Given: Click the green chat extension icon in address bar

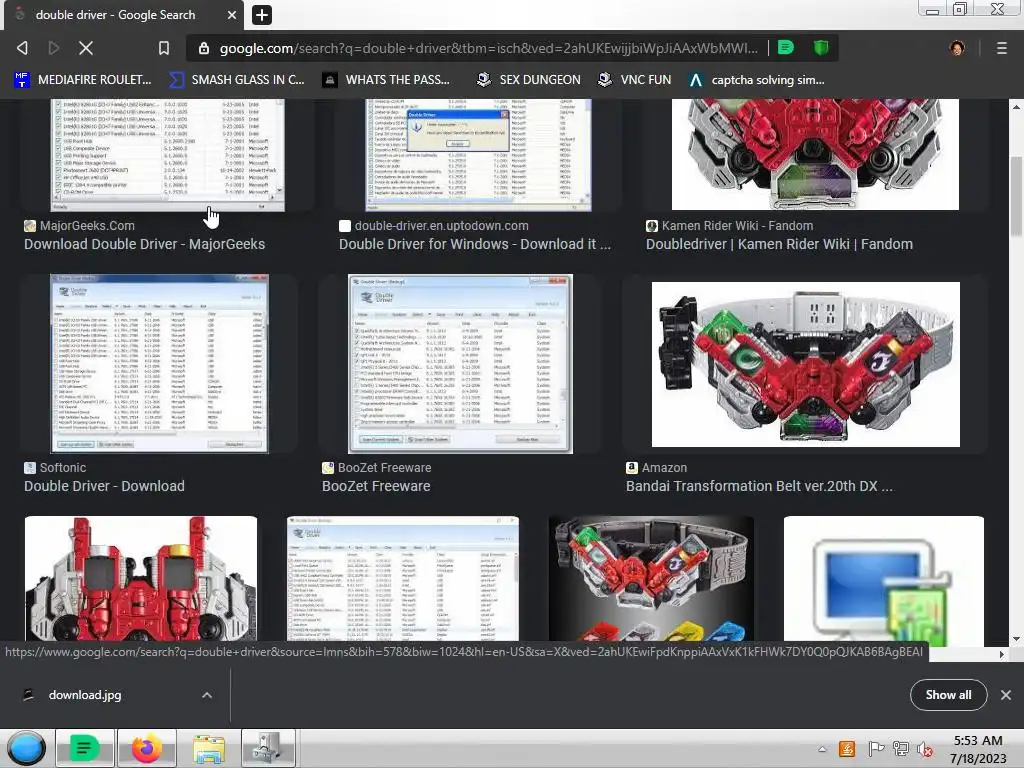Looking at the screenshot, I should click(x=786, y=48).
